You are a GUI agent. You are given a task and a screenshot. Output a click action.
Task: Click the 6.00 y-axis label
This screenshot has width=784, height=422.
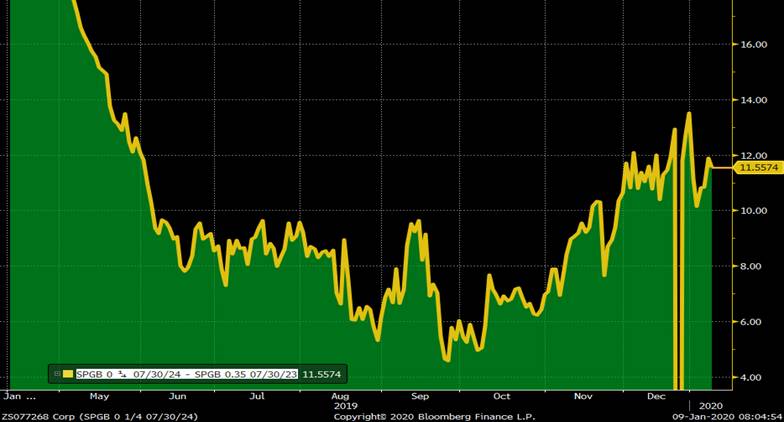[x=753, y=322]
